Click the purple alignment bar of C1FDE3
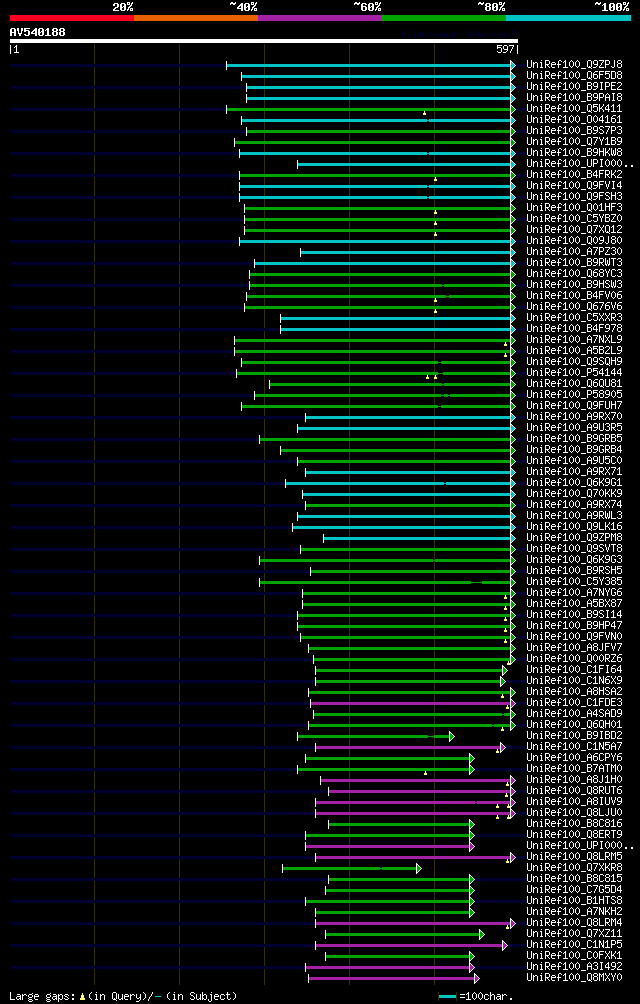The height and width of the screenshot is (1004, 640). point(413,703)
